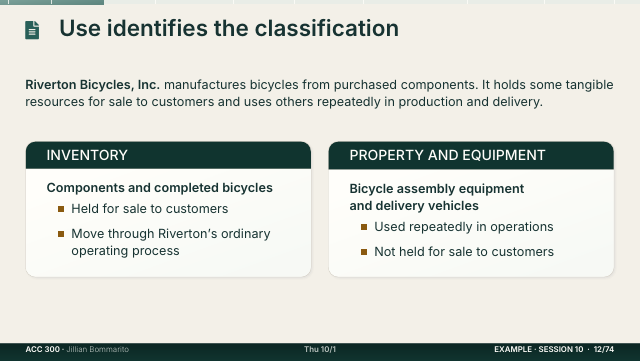640x361 pixels.
Task: Click the line 'resources for sale to customers and uses others'
Action: pos(169,102)
